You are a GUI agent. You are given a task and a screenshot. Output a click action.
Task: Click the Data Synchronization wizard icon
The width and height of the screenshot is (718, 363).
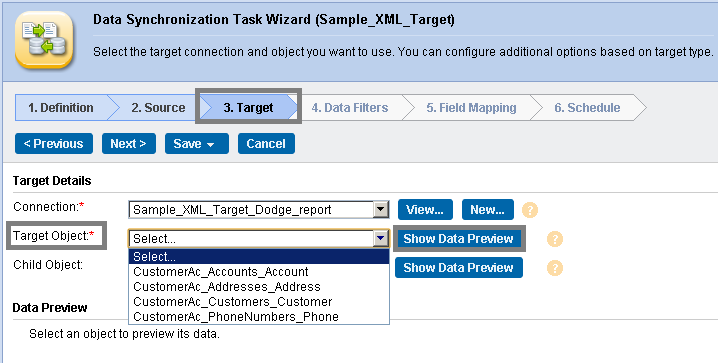pos(44,40)
